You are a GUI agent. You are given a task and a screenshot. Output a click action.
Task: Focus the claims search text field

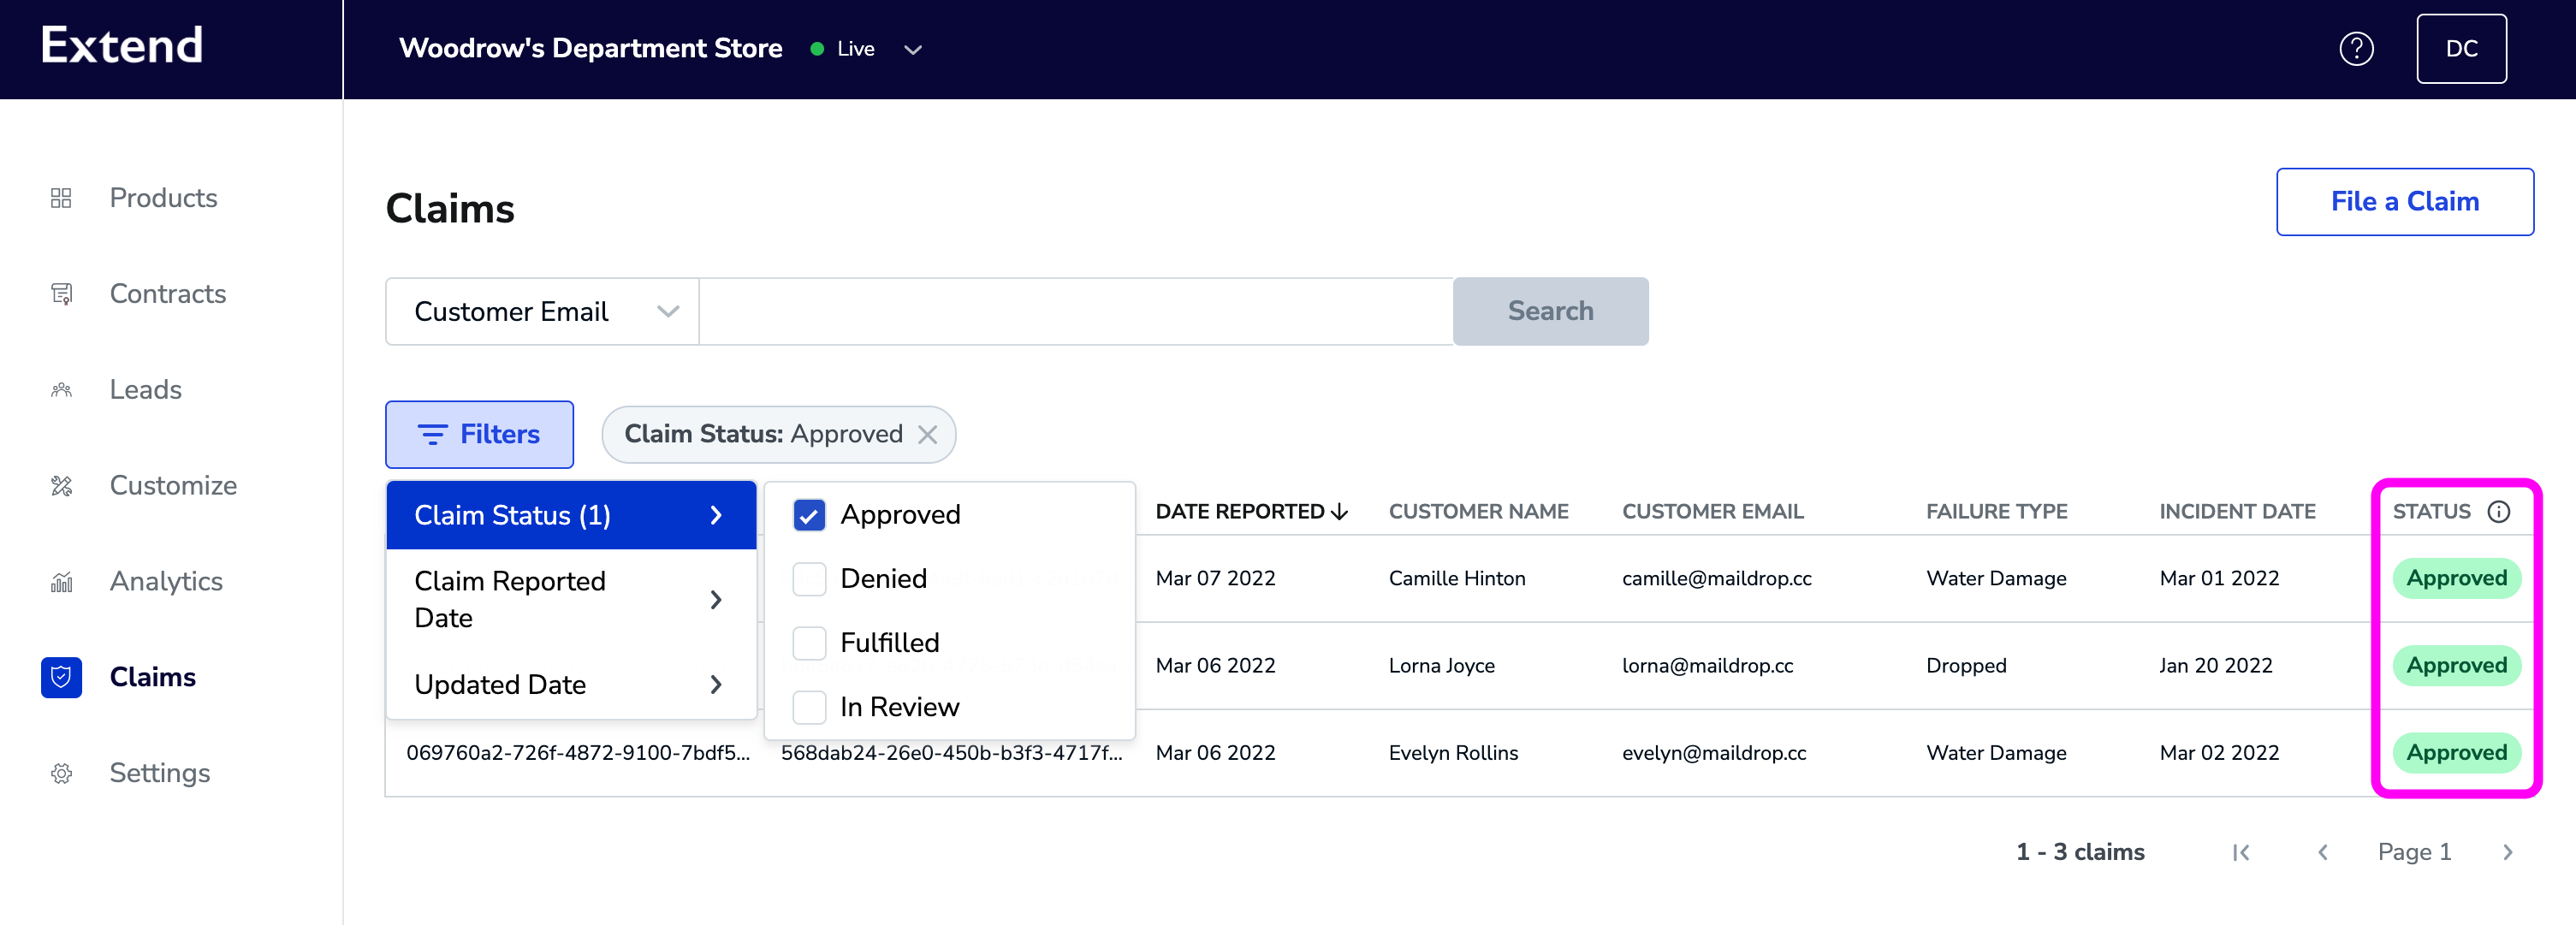[x=1076, y=312]
